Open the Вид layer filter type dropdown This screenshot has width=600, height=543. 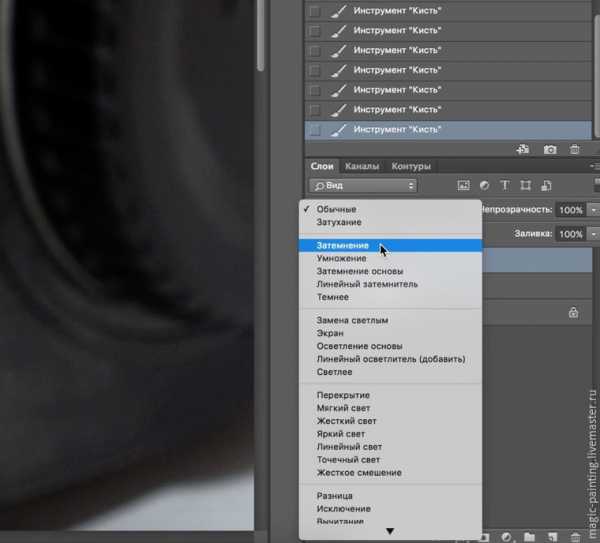363,186
